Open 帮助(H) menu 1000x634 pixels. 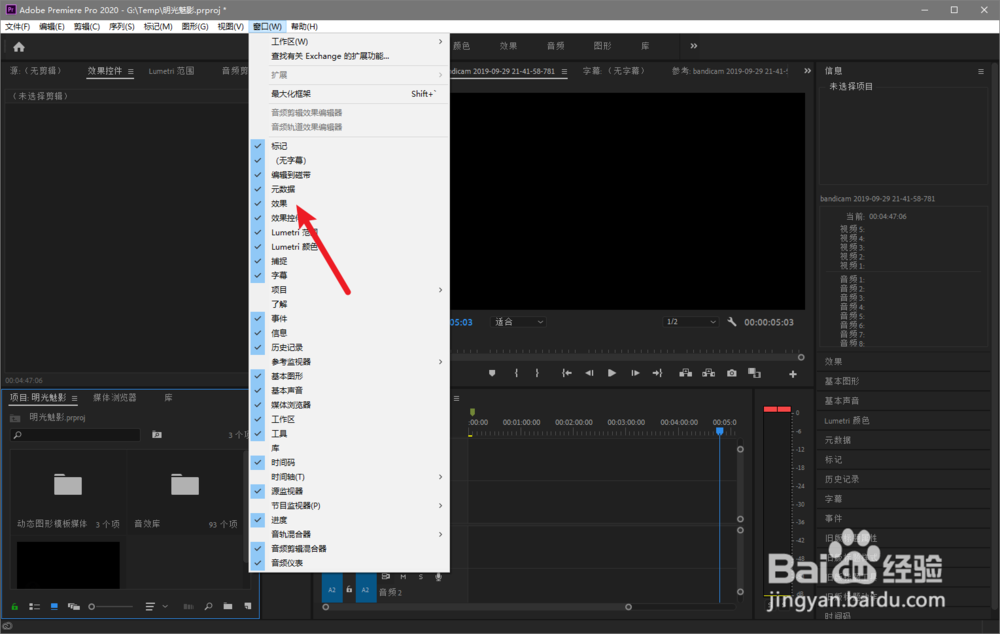[304, 26]
